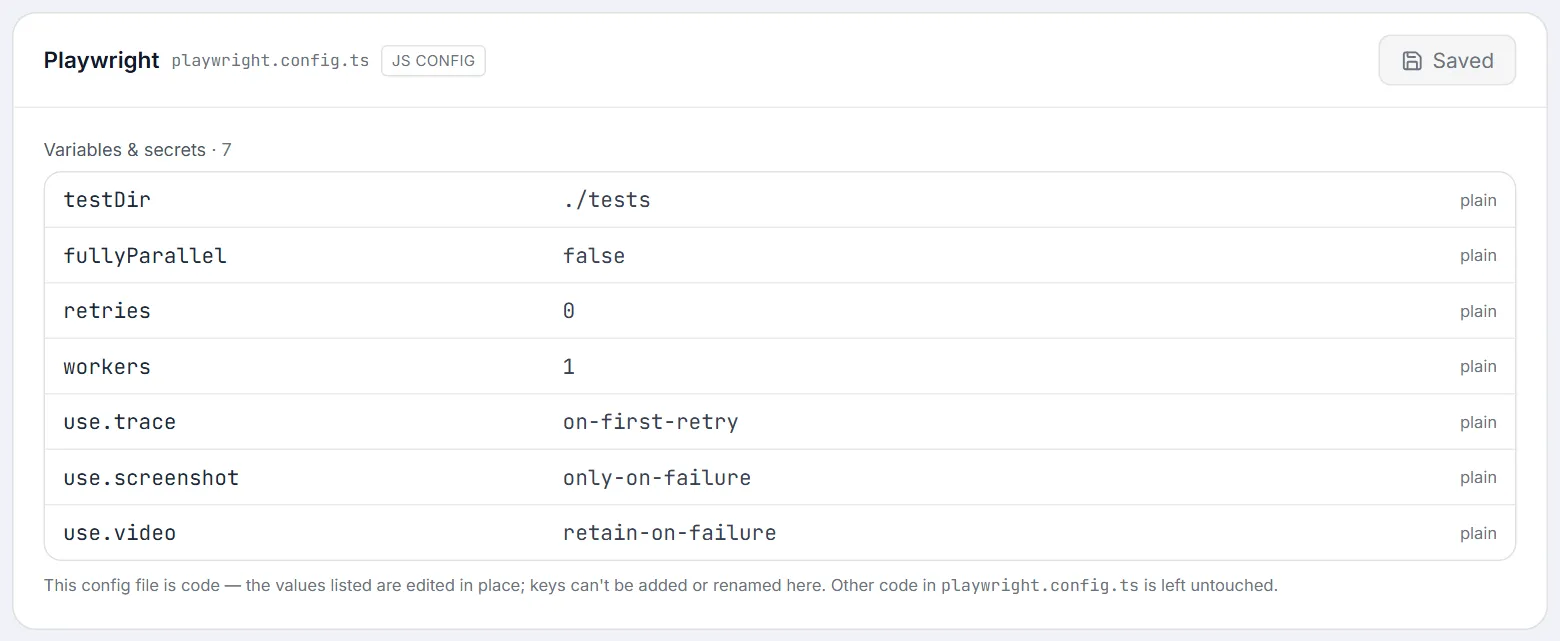Edit the only-on-failure value

pyautogui.click(x=657, y=478)
